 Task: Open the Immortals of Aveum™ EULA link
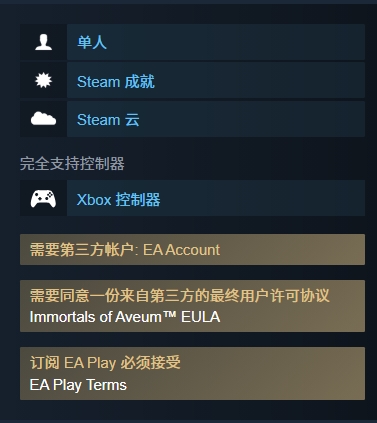click(125, 317)
